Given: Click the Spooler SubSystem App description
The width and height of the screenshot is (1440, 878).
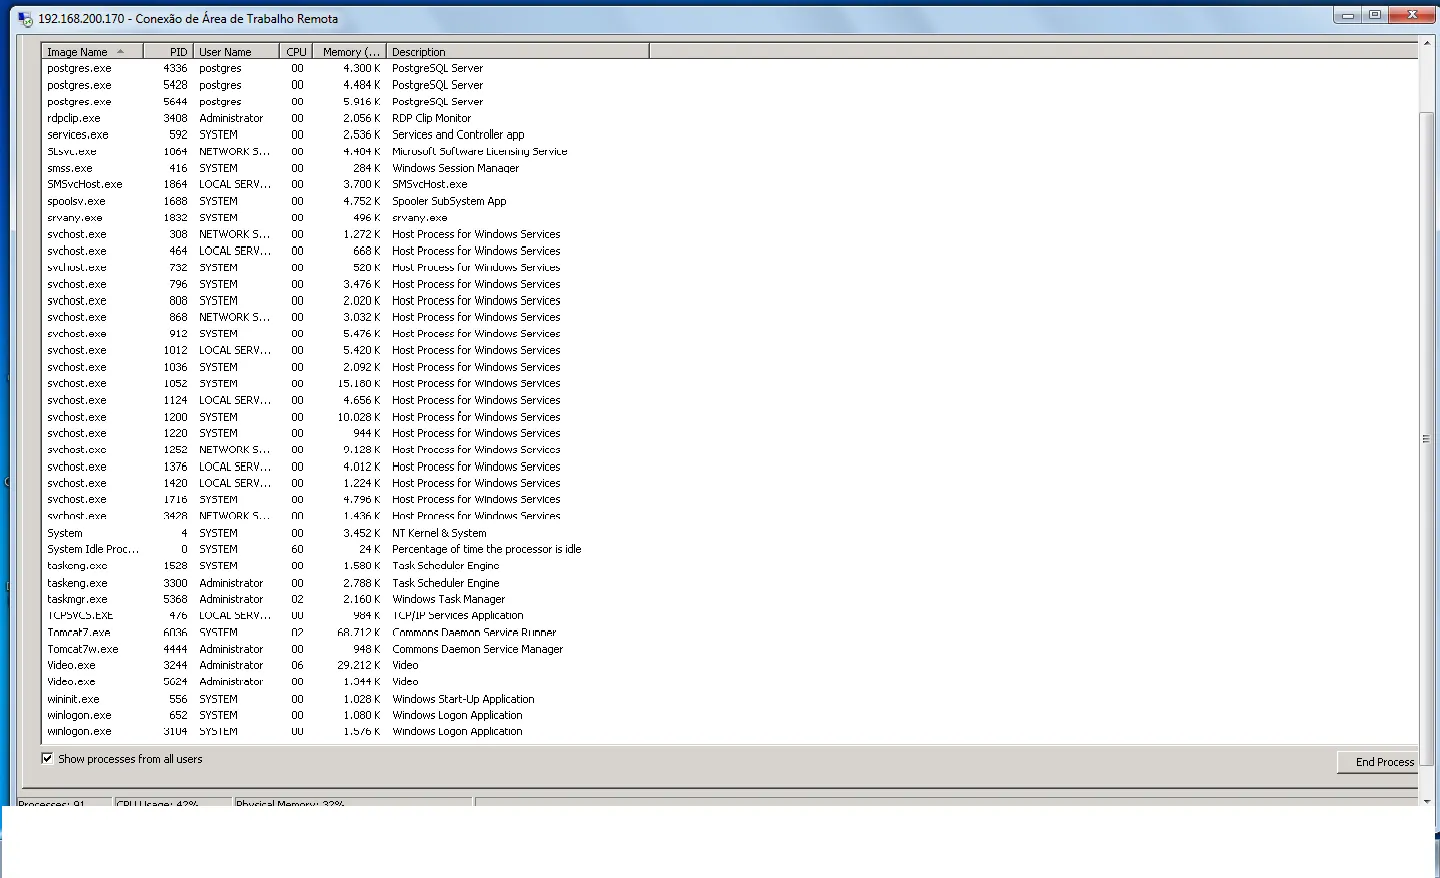Looking at the screenshot, I should tap(449, 201).
